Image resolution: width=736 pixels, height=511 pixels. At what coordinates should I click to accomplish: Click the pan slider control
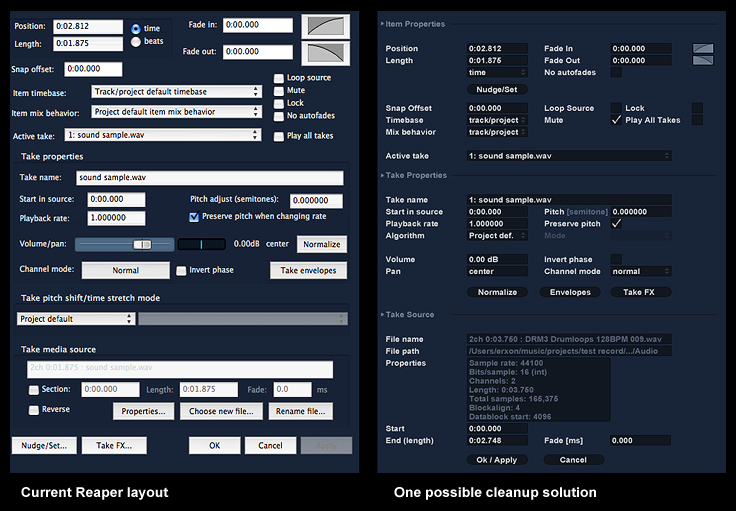pos(201,244)
